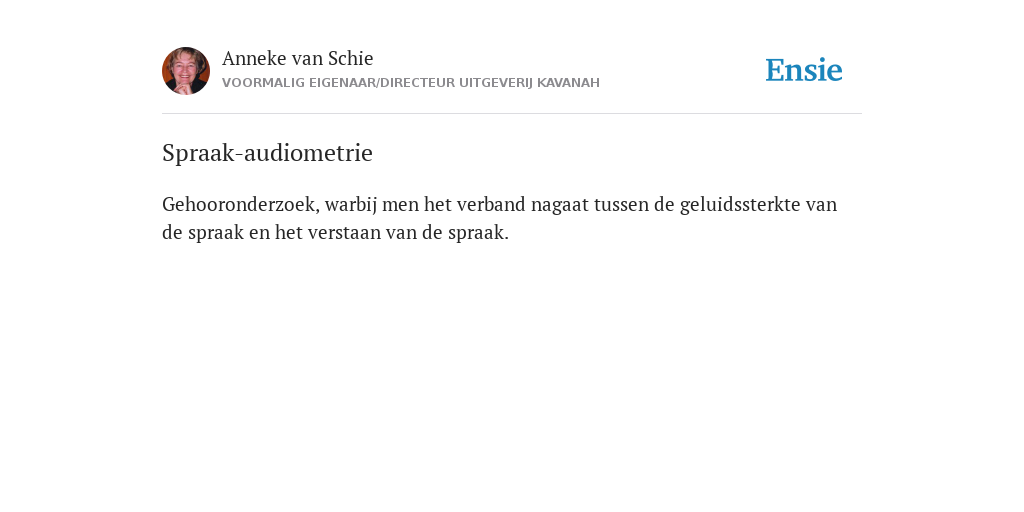Click the letter E of the Ensie logo
Image resolution: width=1024 pixels, height=512 pixels.
tap(775, 70)
